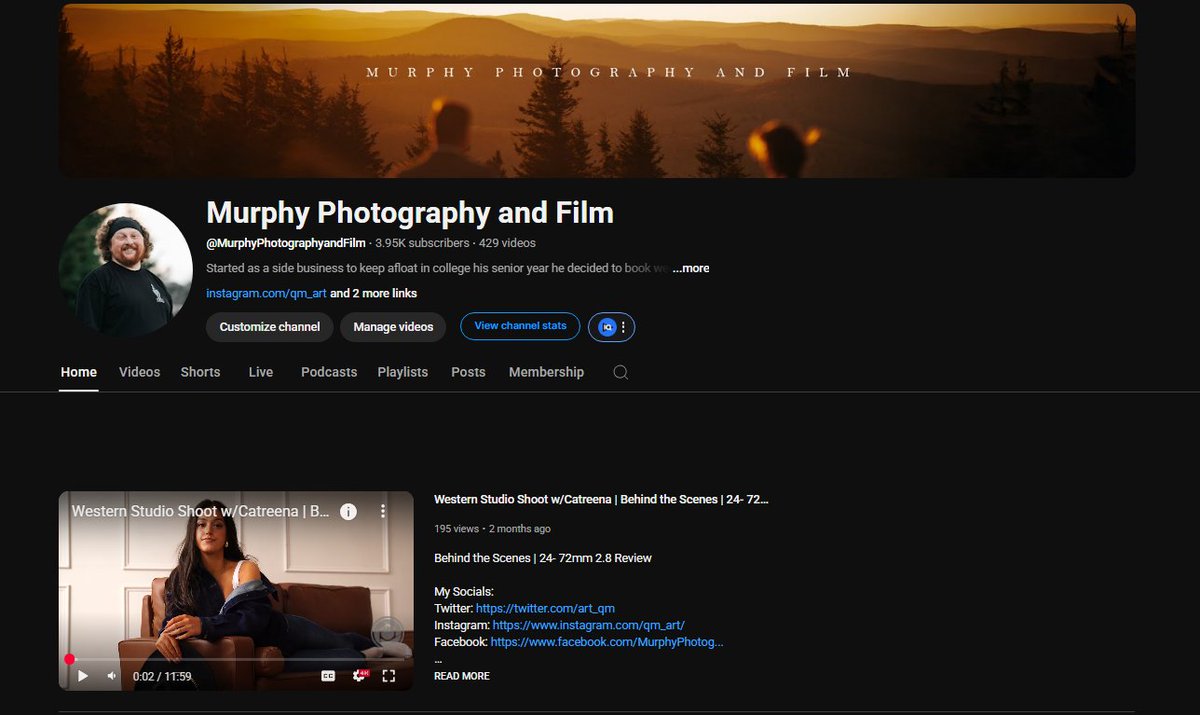
Task: Click the 'Murphy Photography and Film' channel name
Action: (410, 213)
